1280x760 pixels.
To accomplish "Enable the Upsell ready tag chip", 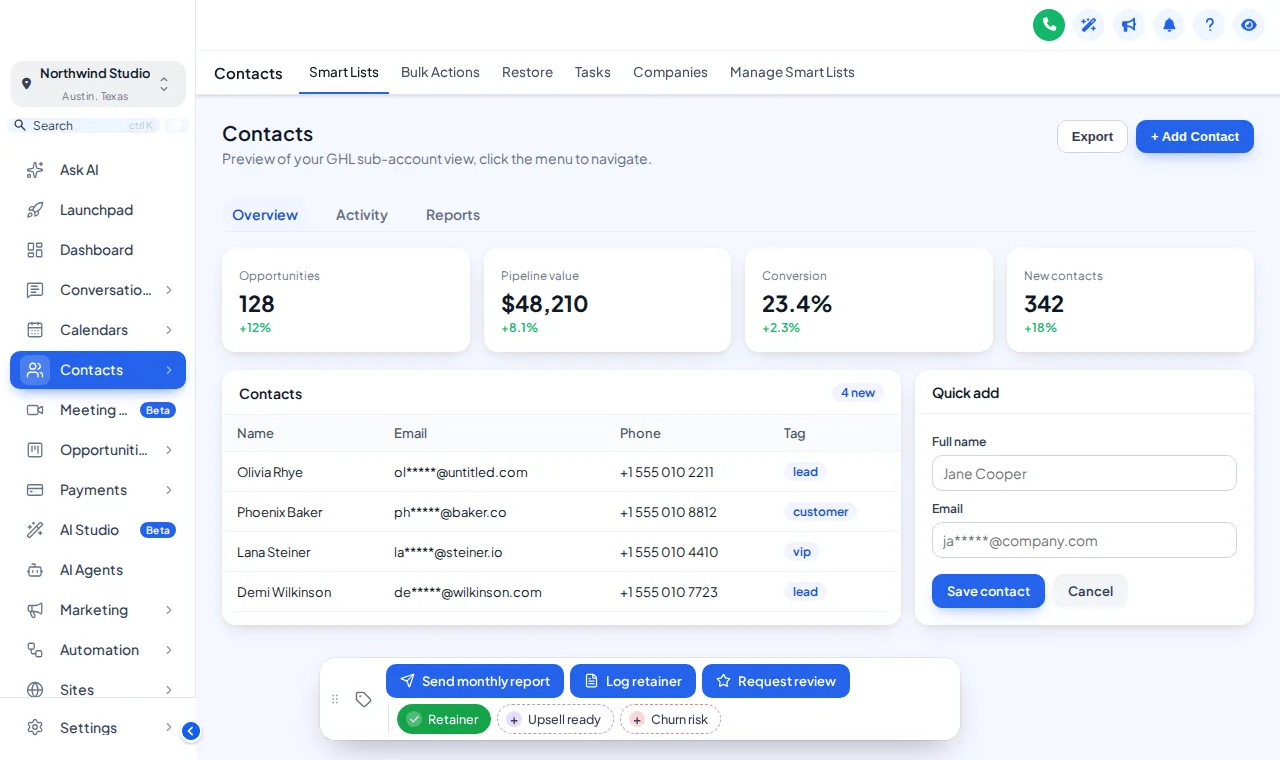I will click(555, 719).
